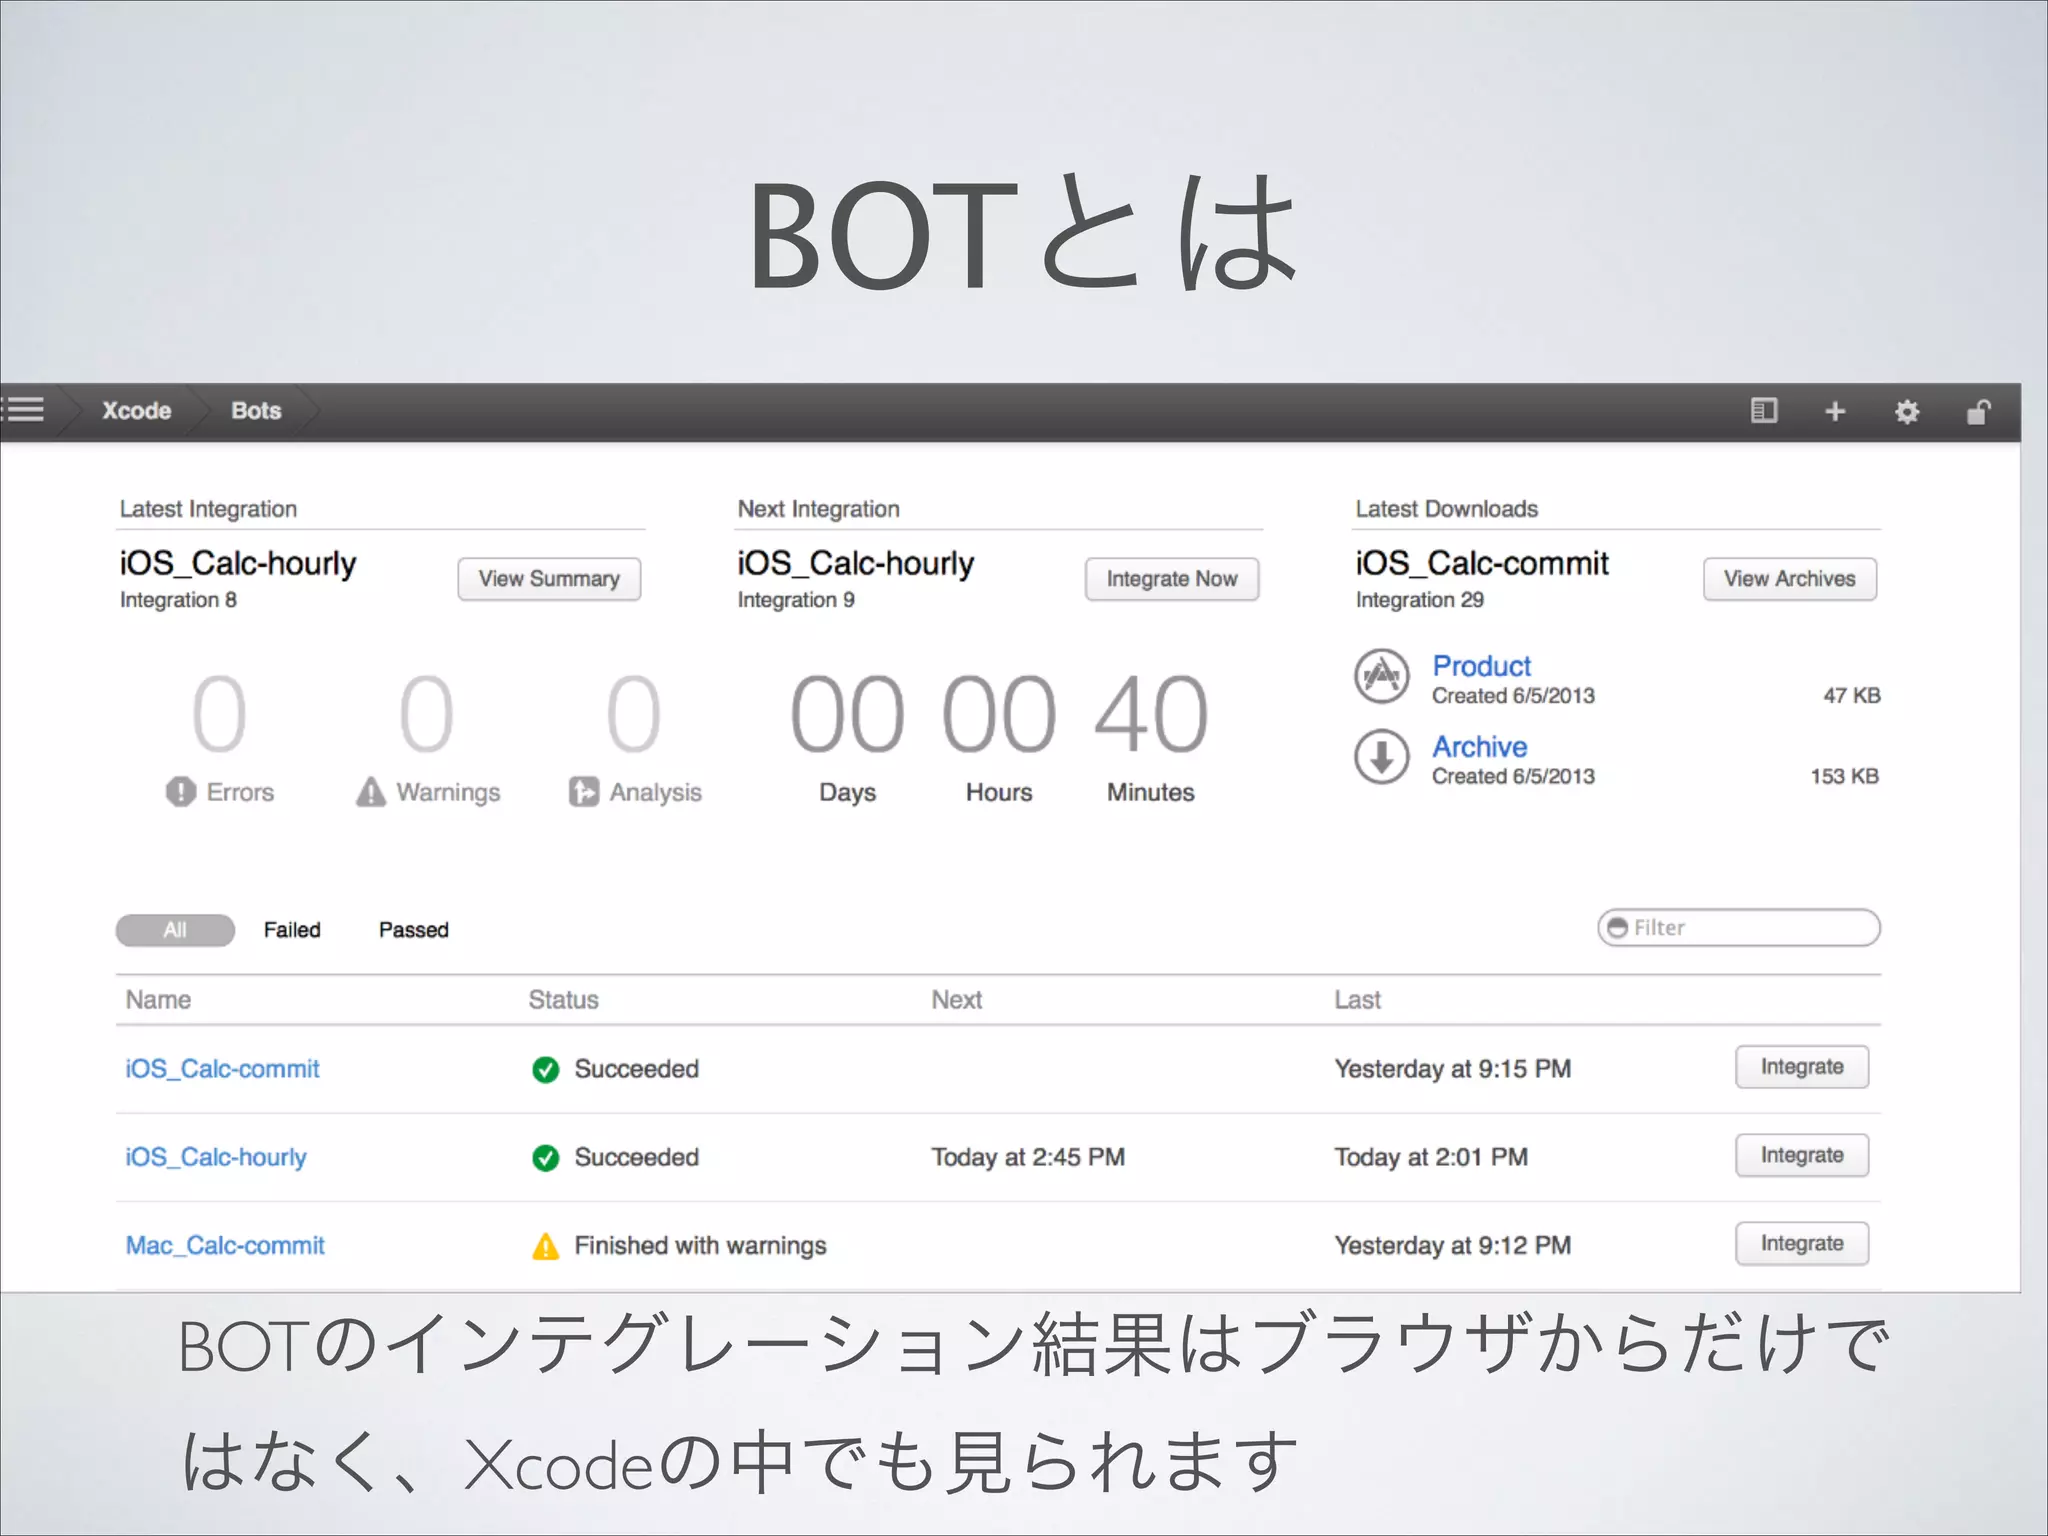Click the 'Next Integration' heading

pyautogui.click(x=818, y=509)
